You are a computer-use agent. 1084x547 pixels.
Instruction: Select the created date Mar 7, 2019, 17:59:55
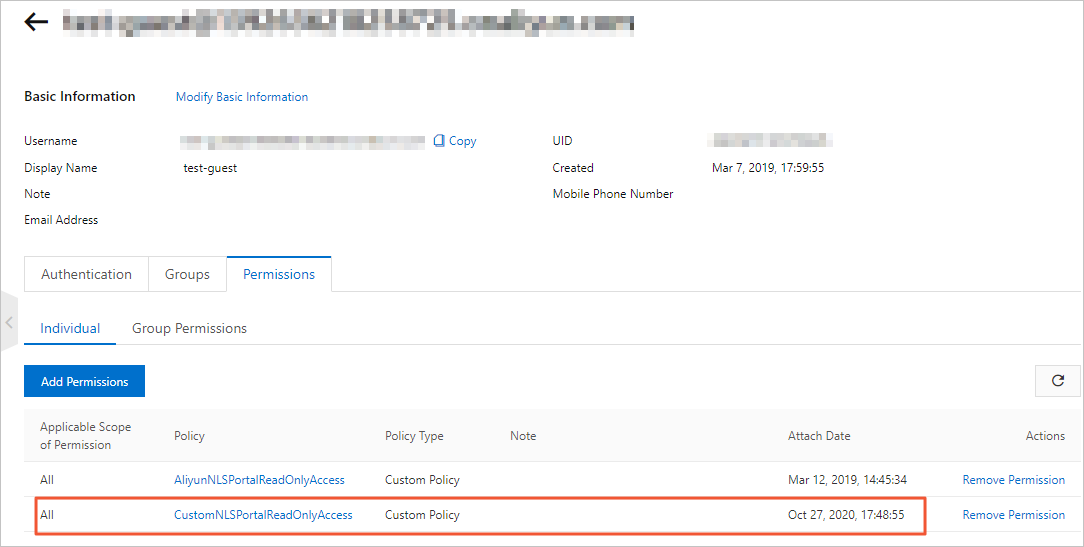pos(768,167)
